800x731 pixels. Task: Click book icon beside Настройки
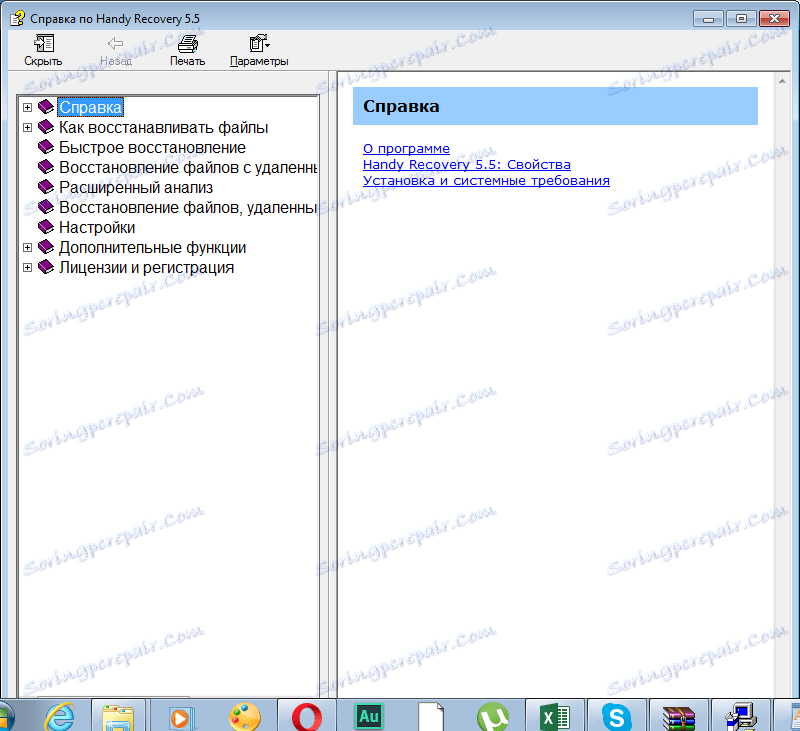(46, 226)
